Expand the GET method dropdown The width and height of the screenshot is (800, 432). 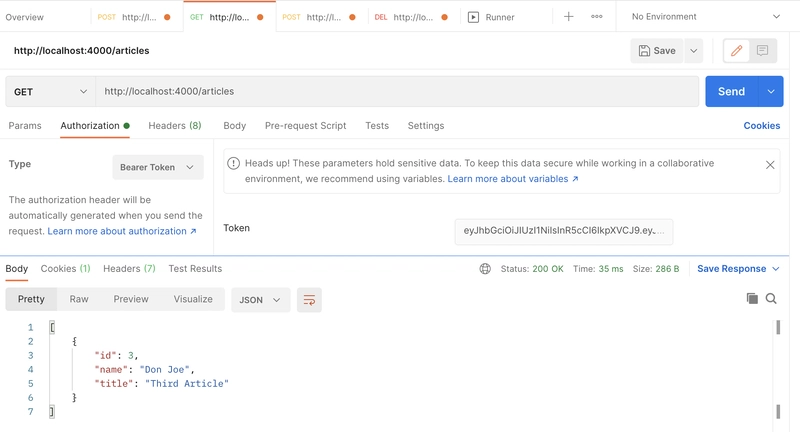tap(50, 92)
